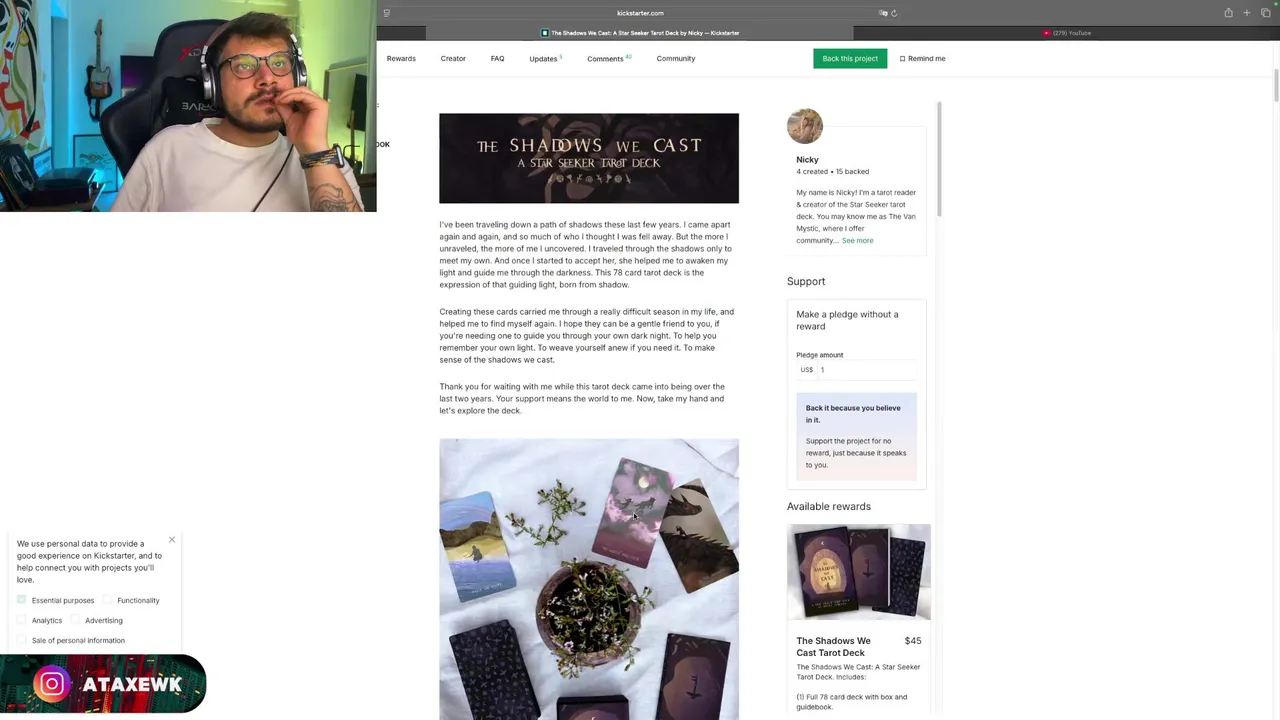Click the translate icon in address bar

pos(882,13)
